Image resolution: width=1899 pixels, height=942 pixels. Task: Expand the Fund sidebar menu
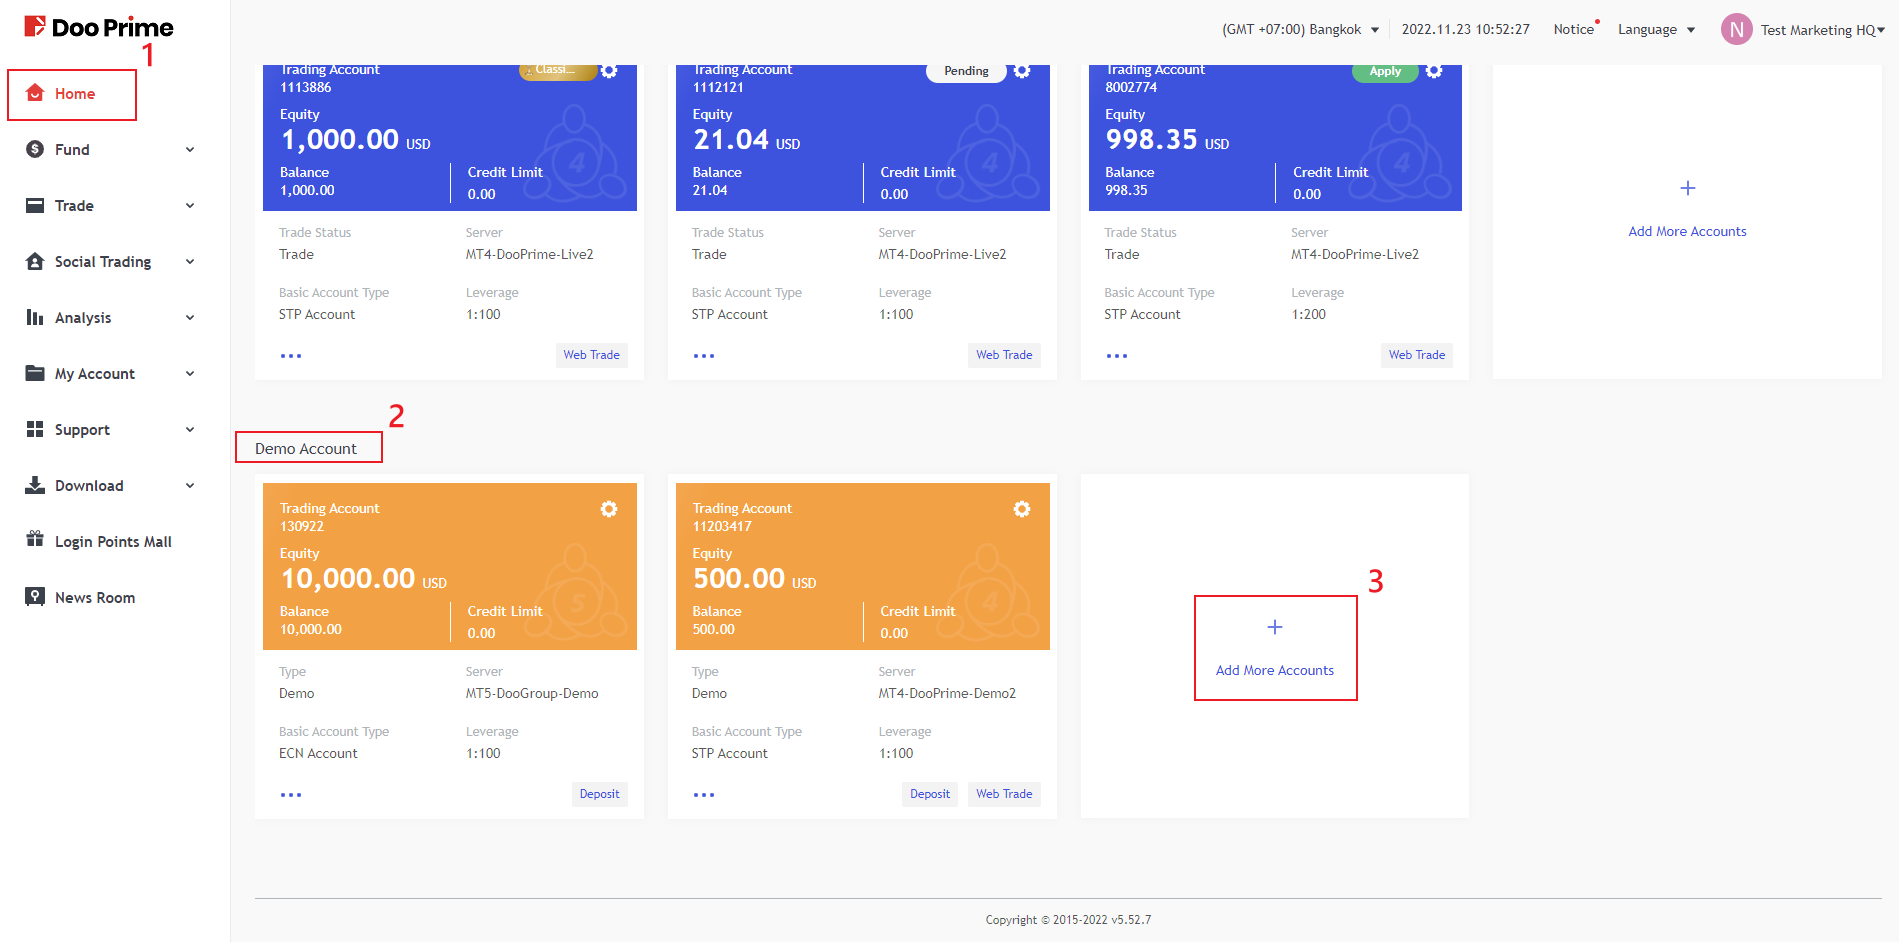pyautogui.click(x=110, y=150)
